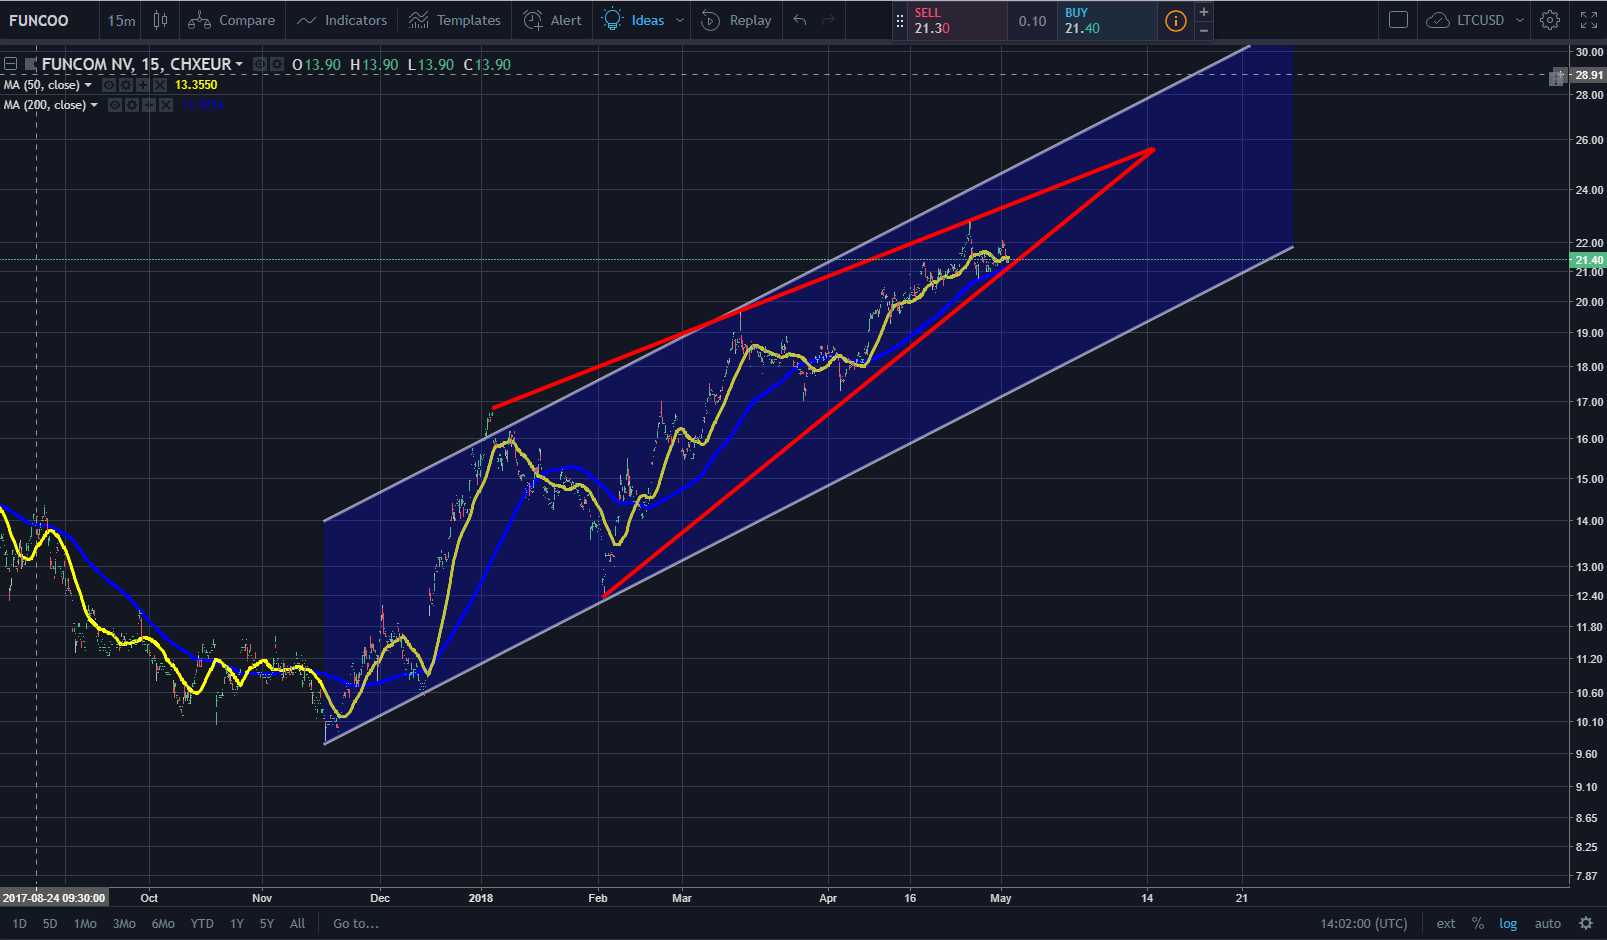This screenshot has width=1607, height=940.
Task: Select the YTD time range
Action: (202, 924)
